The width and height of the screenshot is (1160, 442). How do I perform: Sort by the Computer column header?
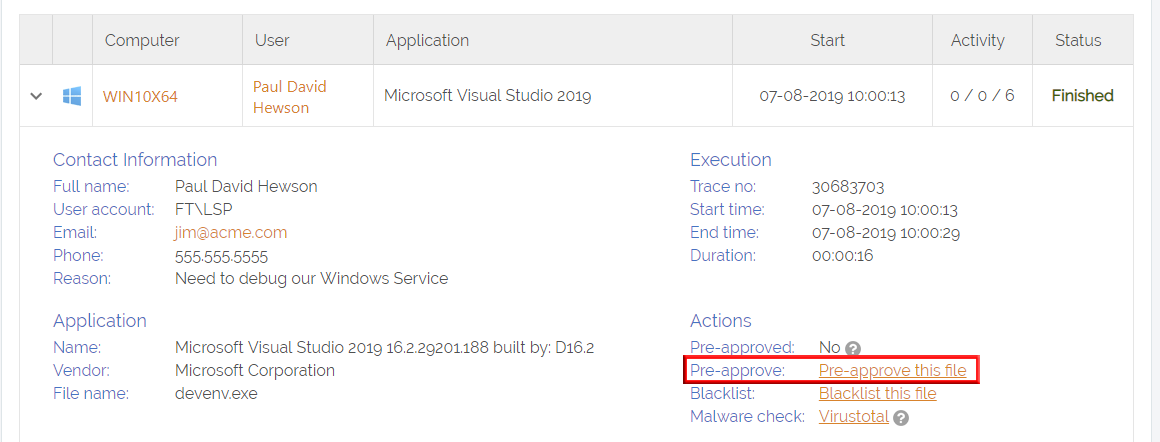pos(142,41)
